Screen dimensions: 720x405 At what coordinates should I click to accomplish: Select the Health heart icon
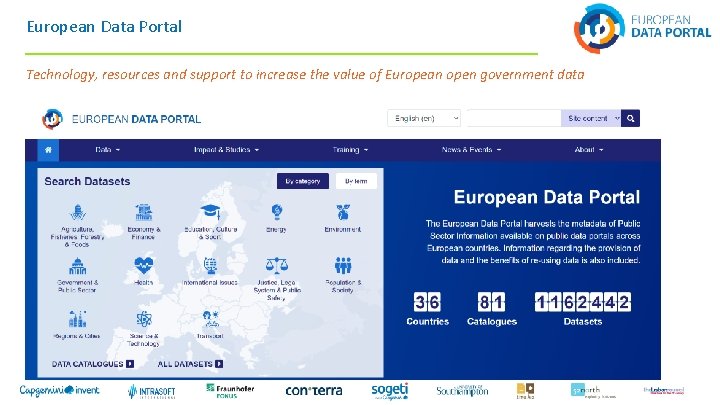pyautogui.click(x=144, y=265)
